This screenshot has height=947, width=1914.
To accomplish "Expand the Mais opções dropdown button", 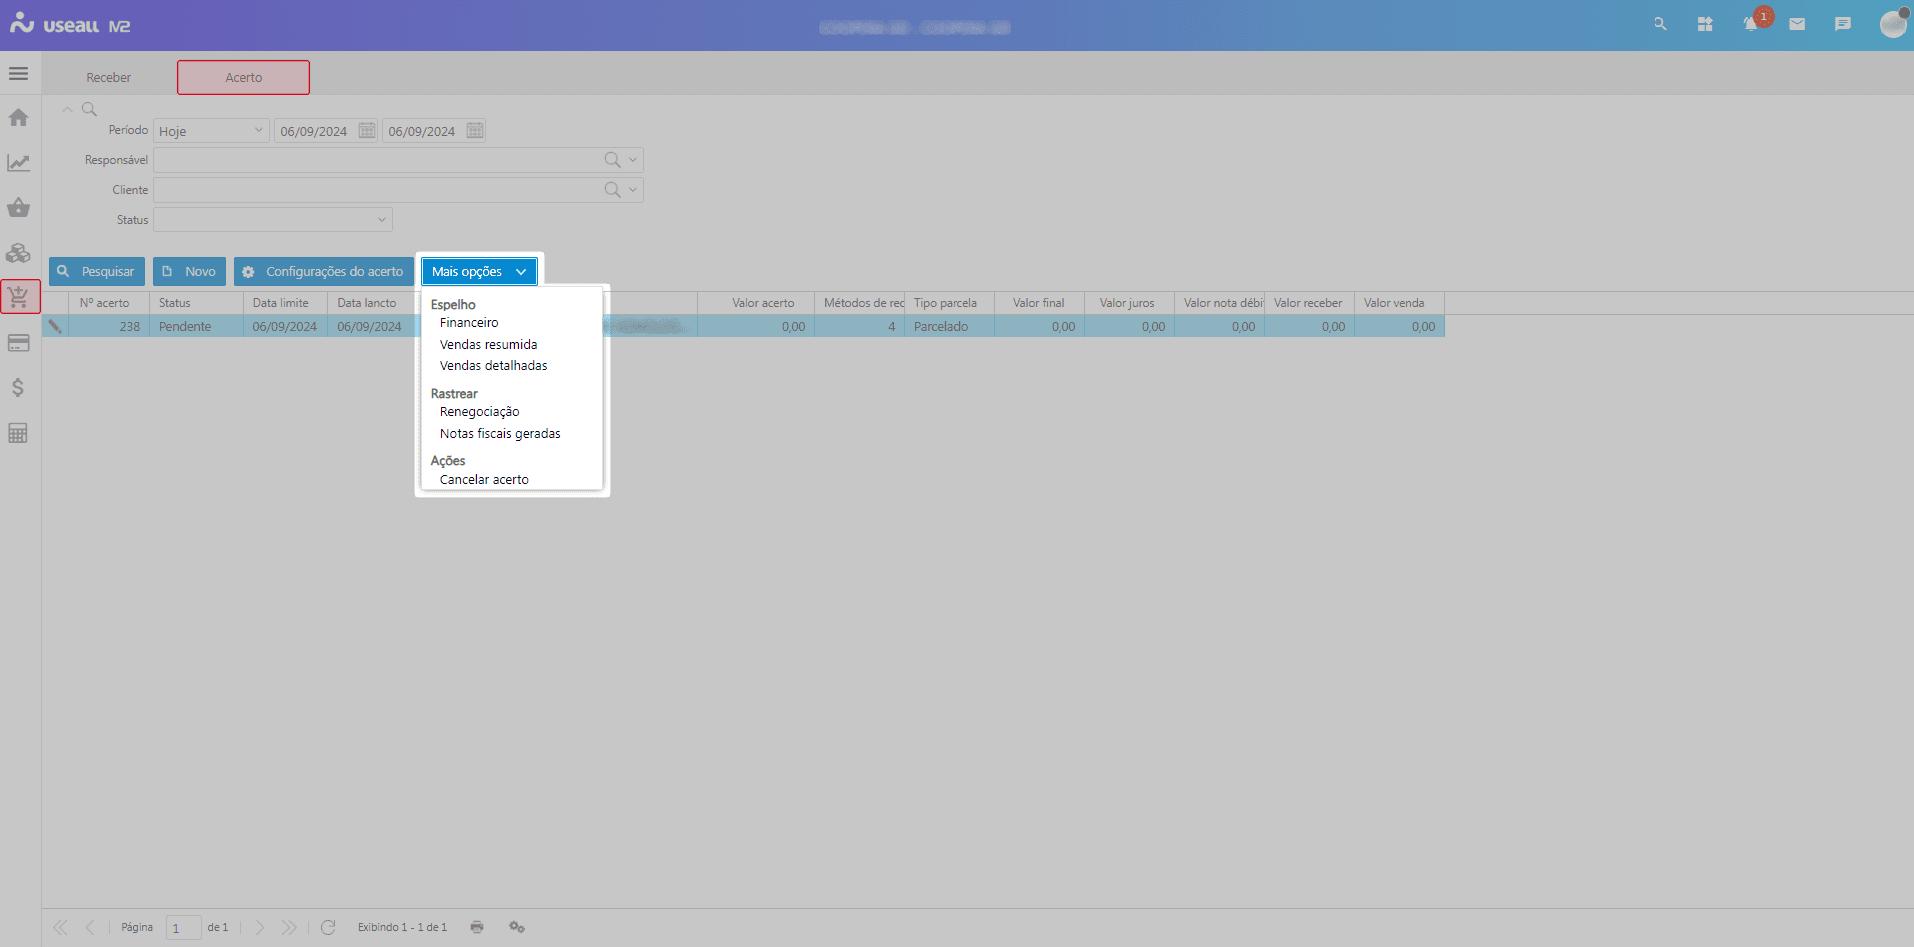I will [479, 272].
